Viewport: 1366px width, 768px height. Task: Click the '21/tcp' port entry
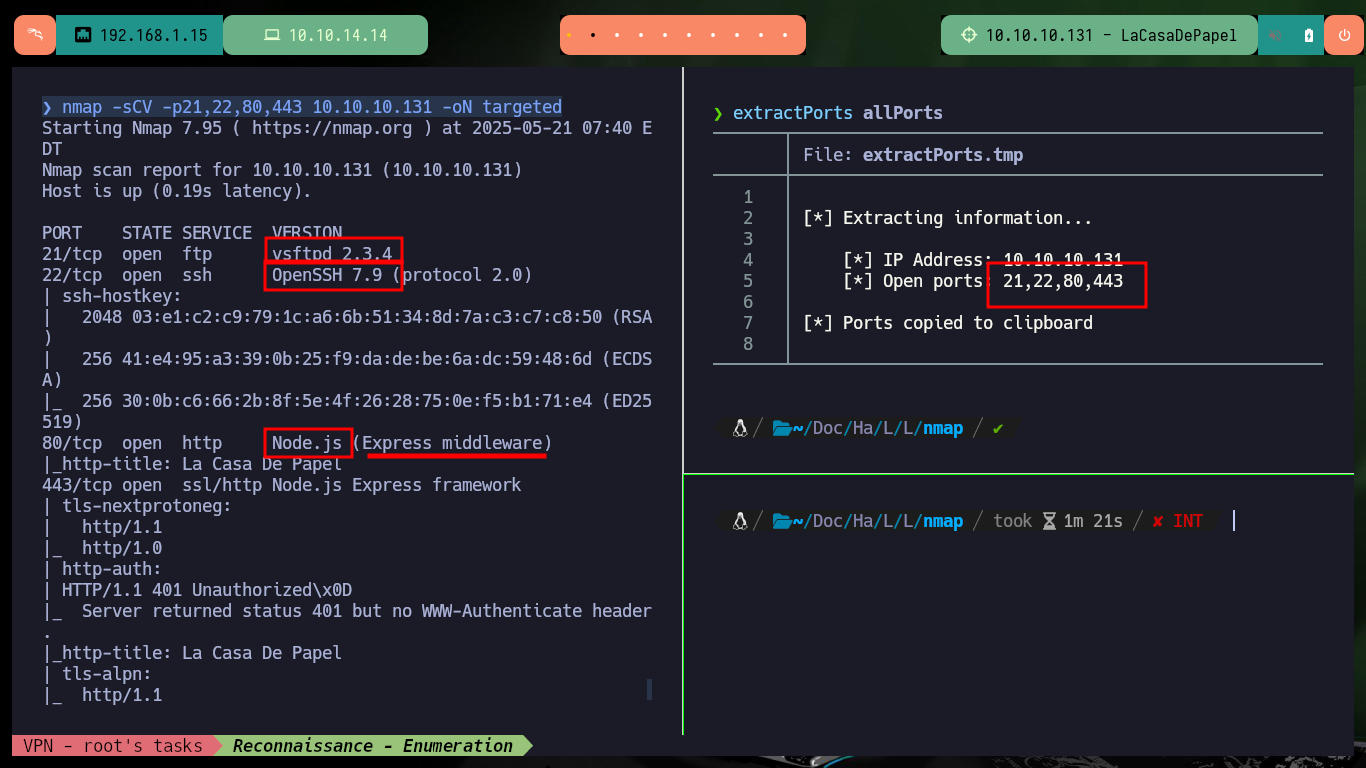tap(72, 254)
